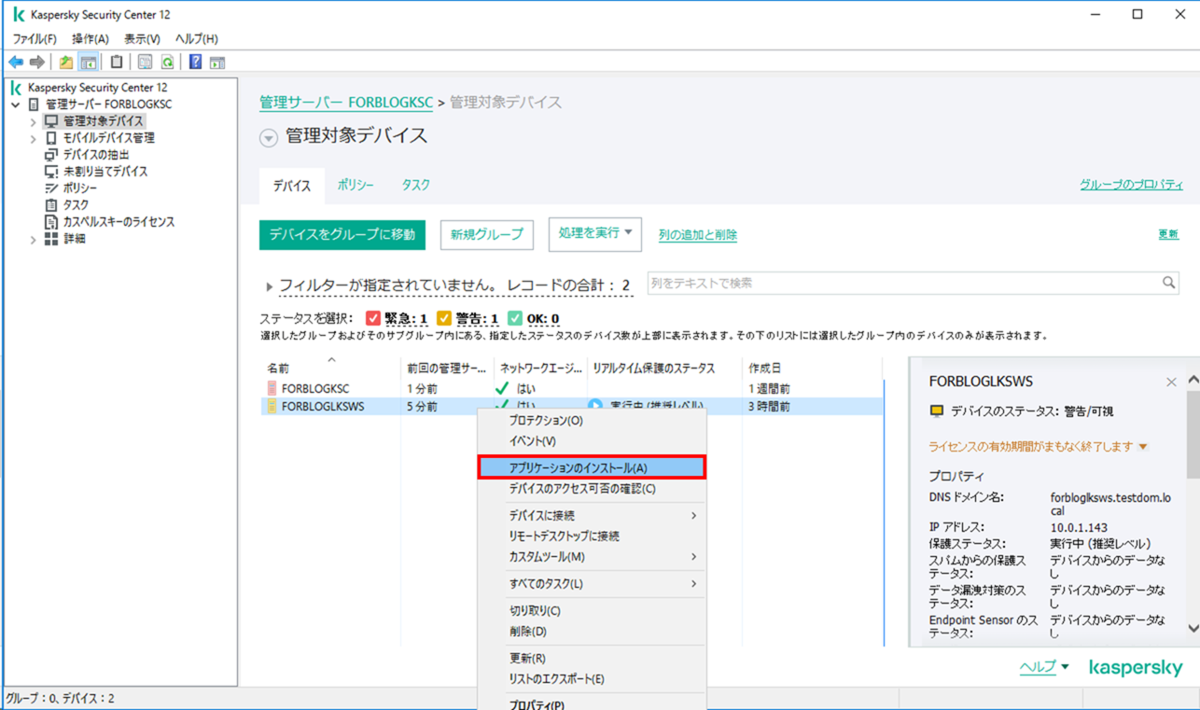Screen dimensions: 1200x710
Task: Choose イベント(V) from context menu
Action: [593, 441]
